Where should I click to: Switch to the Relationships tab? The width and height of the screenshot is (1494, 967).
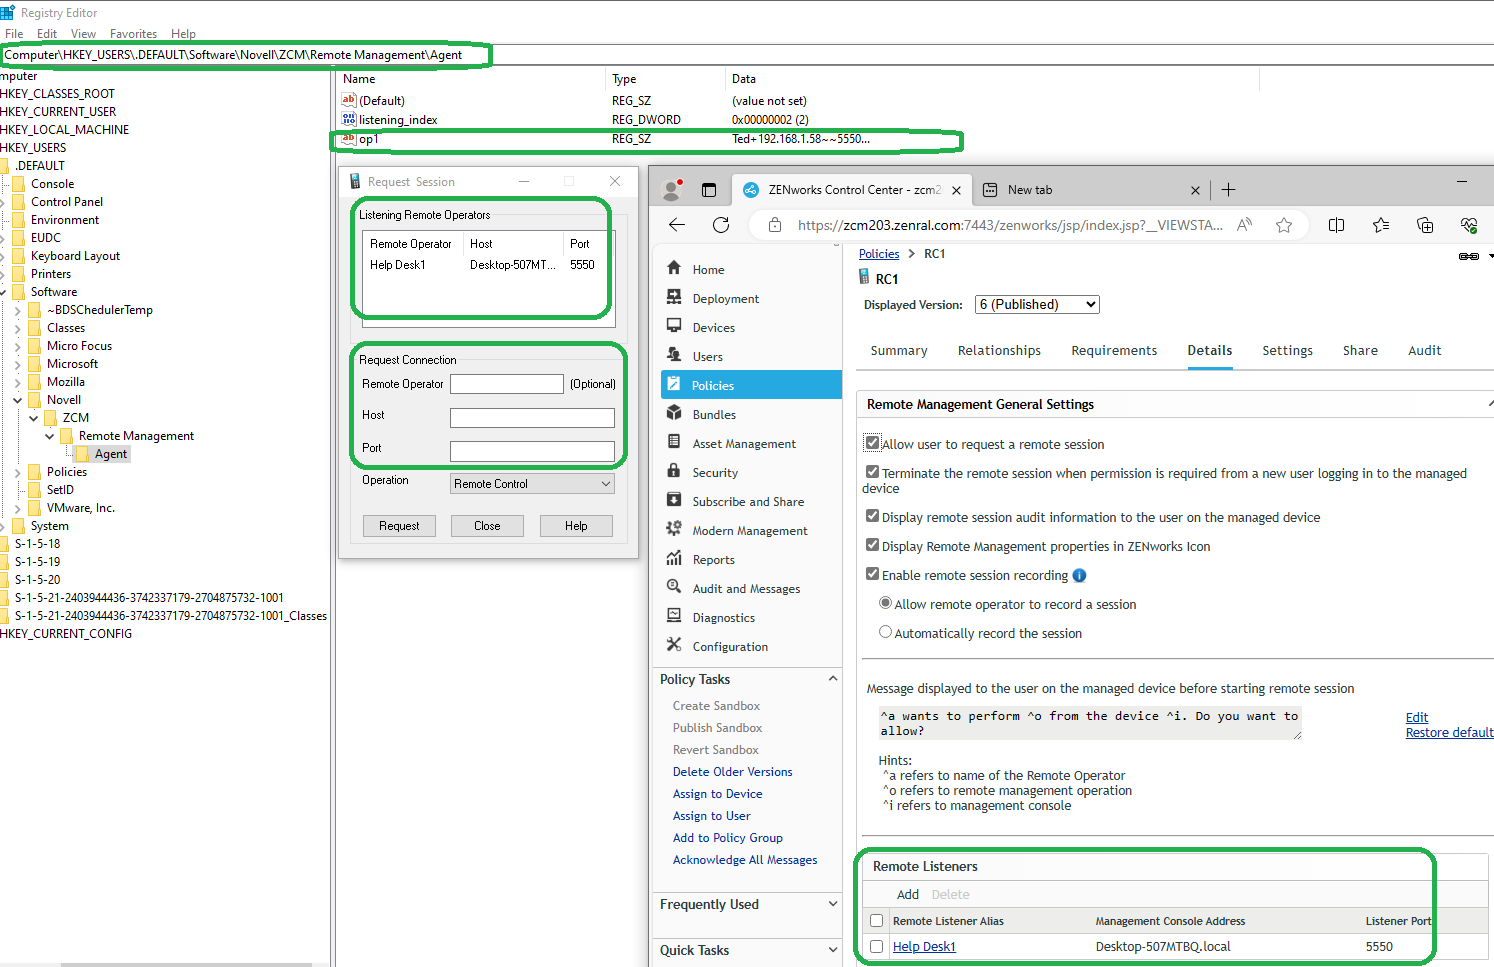999,351
